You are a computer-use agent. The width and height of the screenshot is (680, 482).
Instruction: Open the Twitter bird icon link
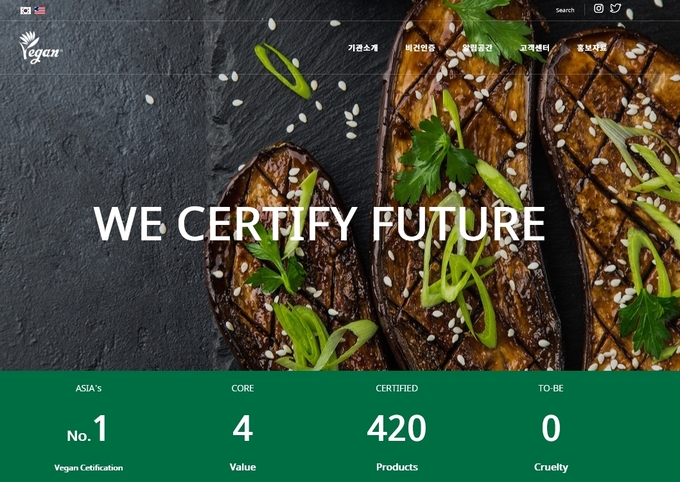(x=615, y=8)
